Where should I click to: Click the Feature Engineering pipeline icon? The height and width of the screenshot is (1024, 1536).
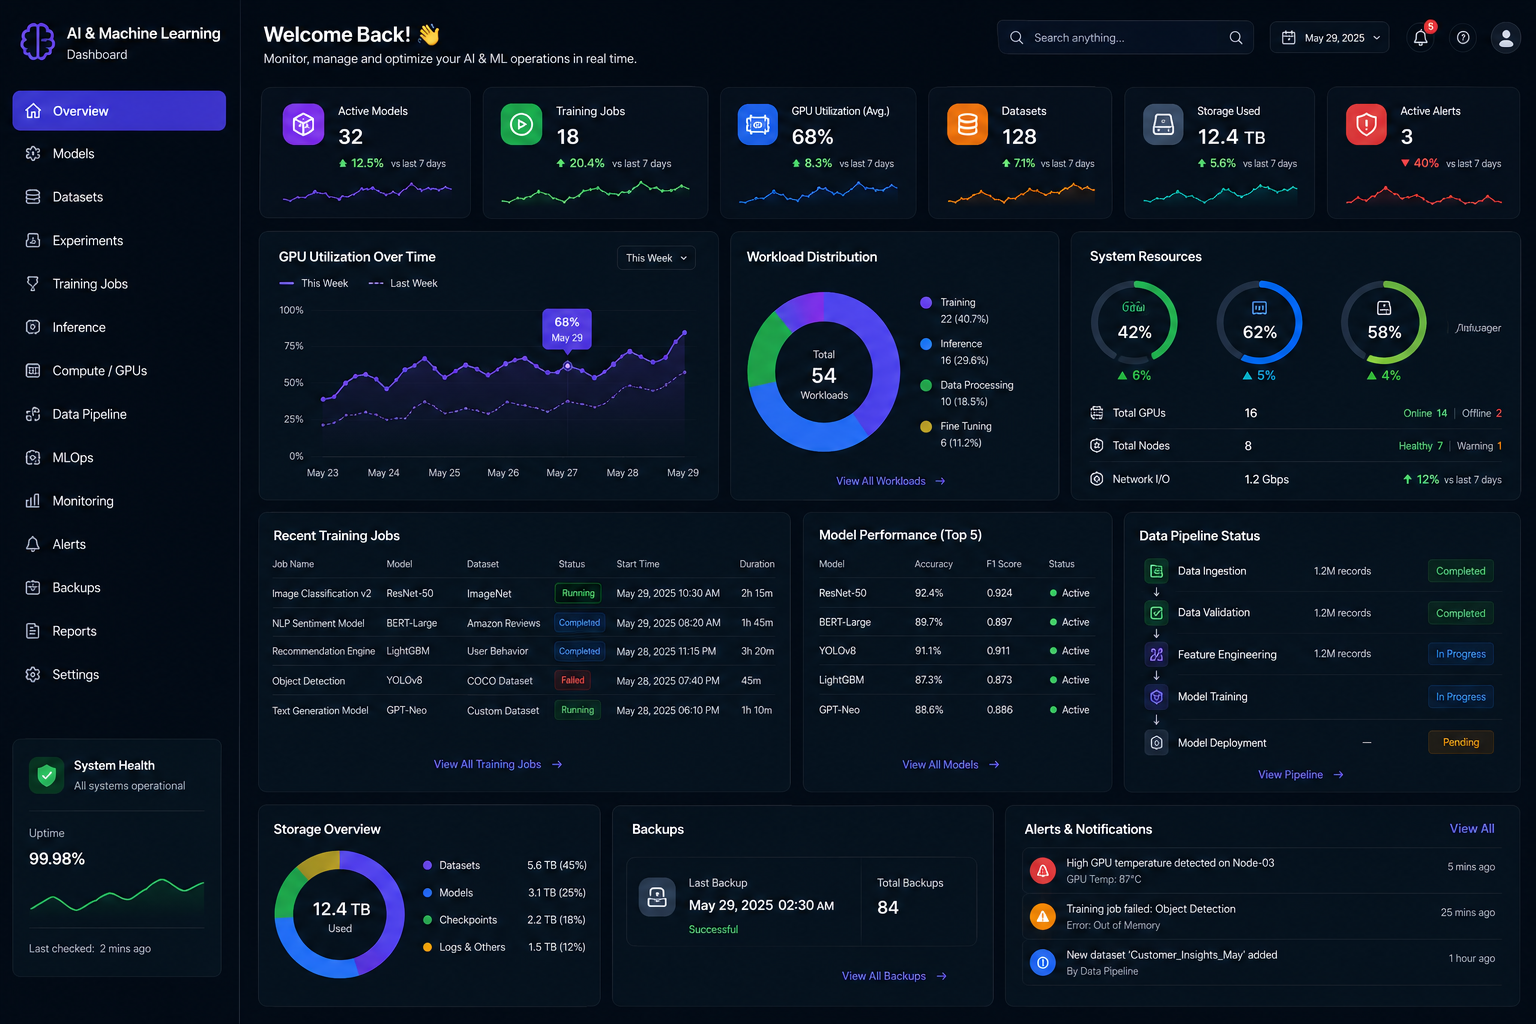1156,655
